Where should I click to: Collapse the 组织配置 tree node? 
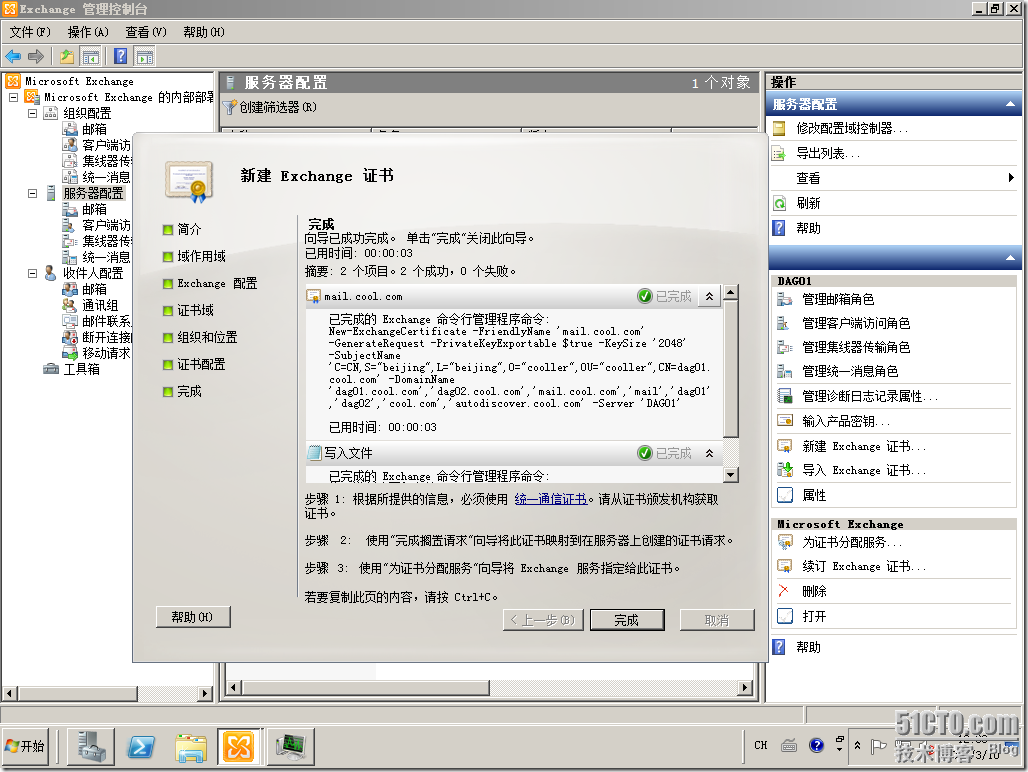[32, 113]
